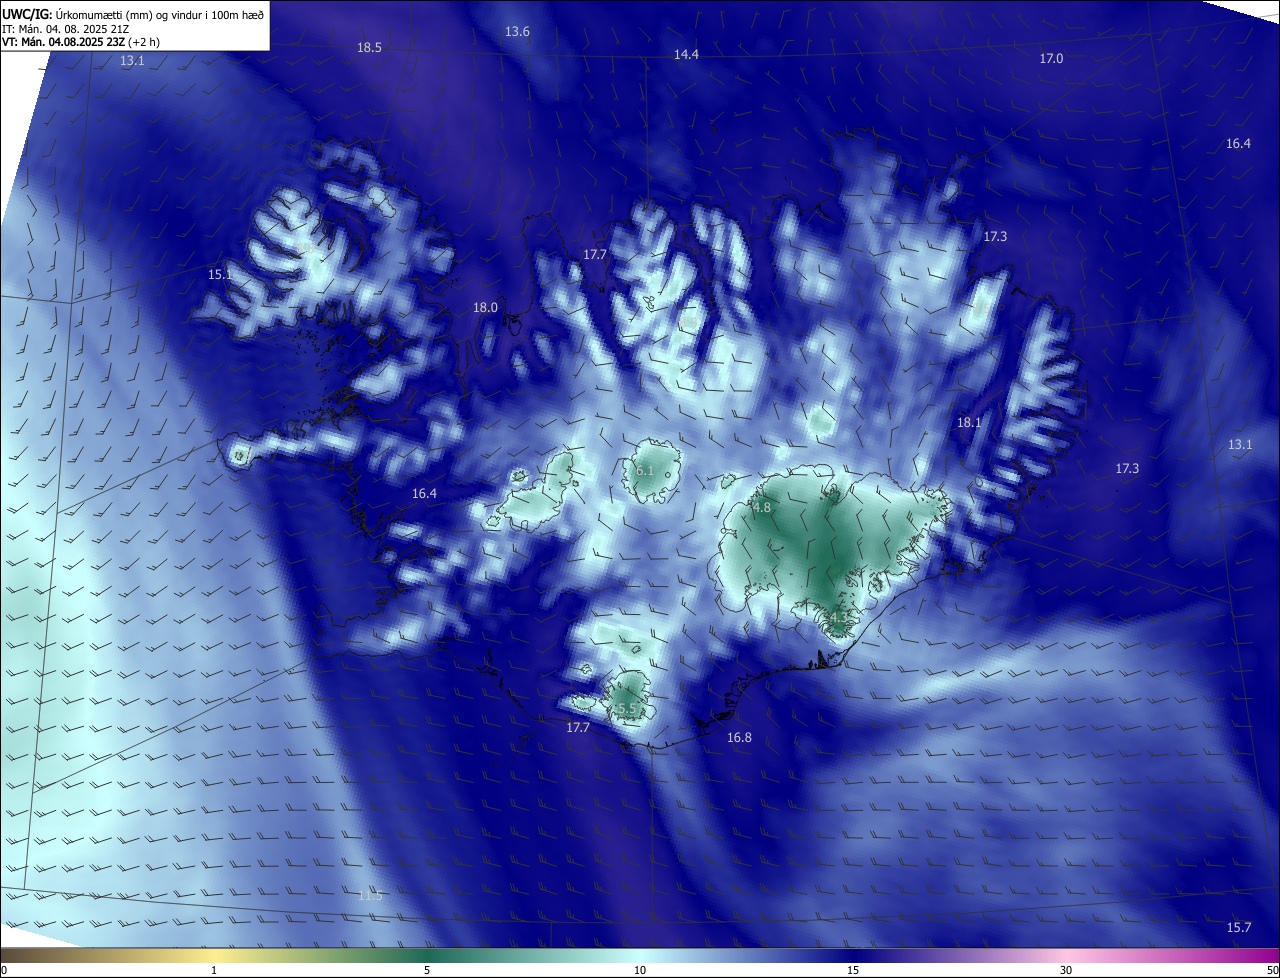Click the IT: Mán. 04. 08. 2025 21Z line

pos(65,28)
